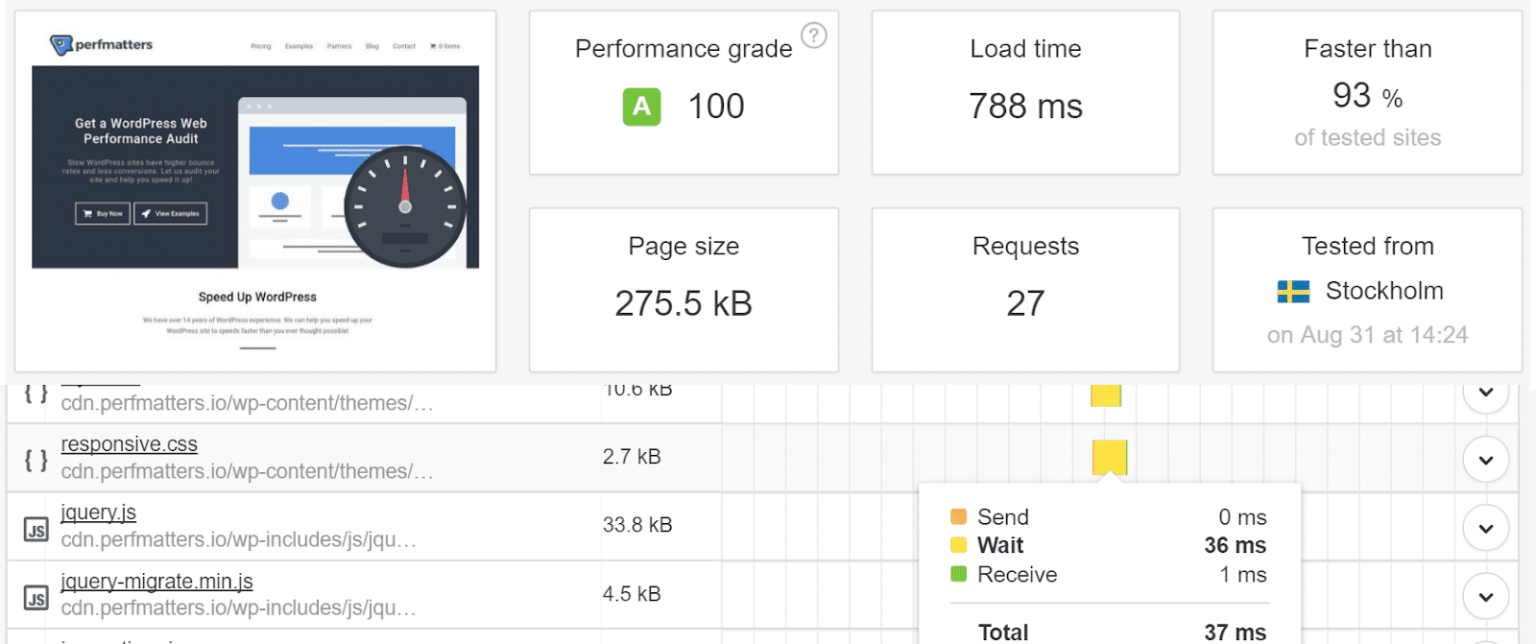Open the responsive.css file link
The width and height of the screenshot is (1536, 644).
tap(129, 444)
